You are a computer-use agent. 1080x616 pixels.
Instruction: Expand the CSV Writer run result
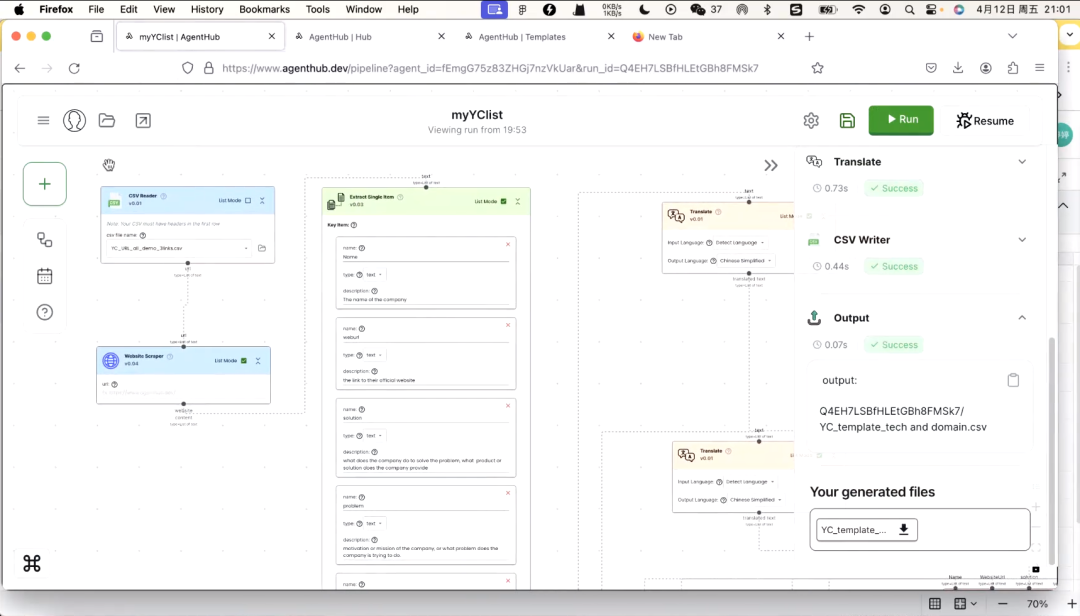(1022, 240)
